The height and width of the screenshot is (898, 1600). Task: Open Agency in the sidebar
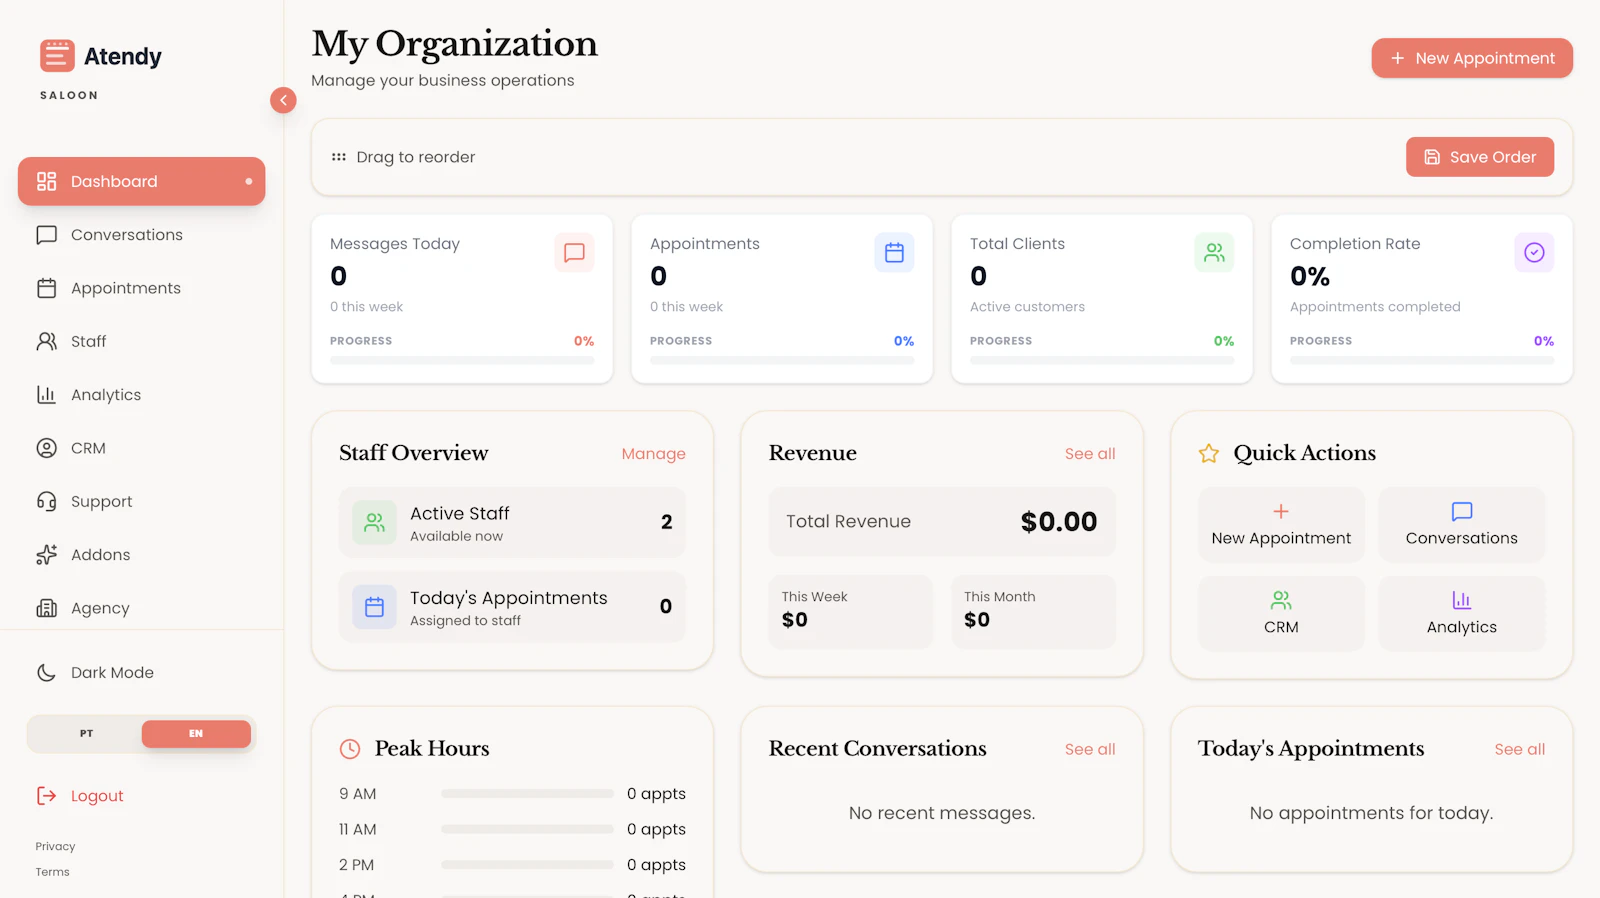point(141,608)
